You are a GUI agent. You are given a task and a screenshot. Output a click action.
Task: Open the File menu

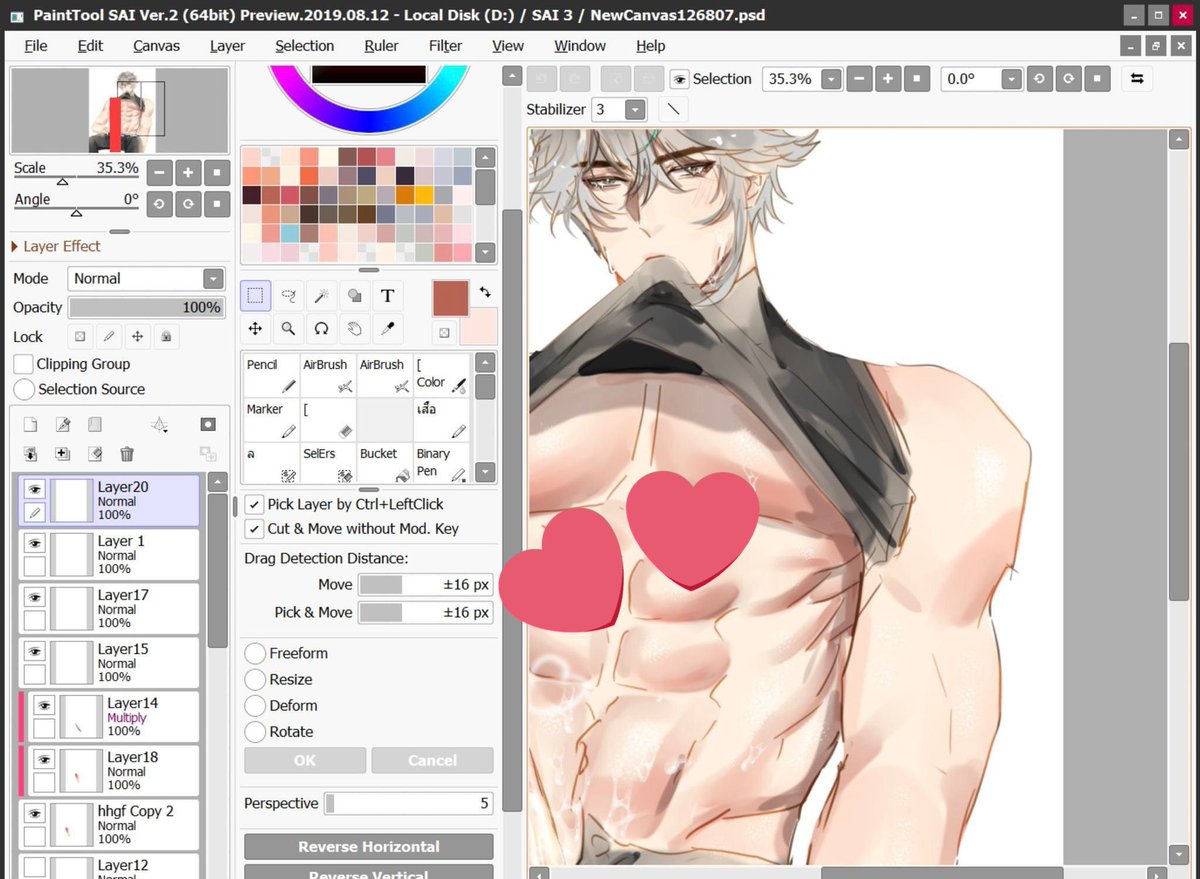[x=36, y=46]
